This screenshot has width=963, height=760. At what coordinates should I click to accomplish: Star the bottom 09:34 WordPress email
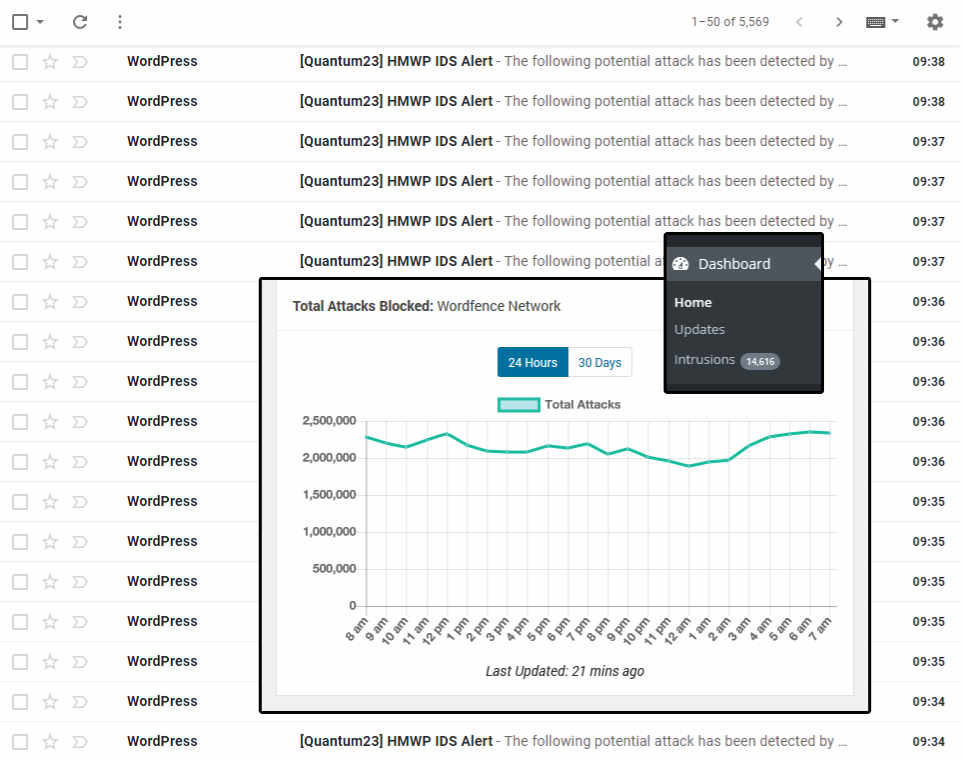(50, 742)
